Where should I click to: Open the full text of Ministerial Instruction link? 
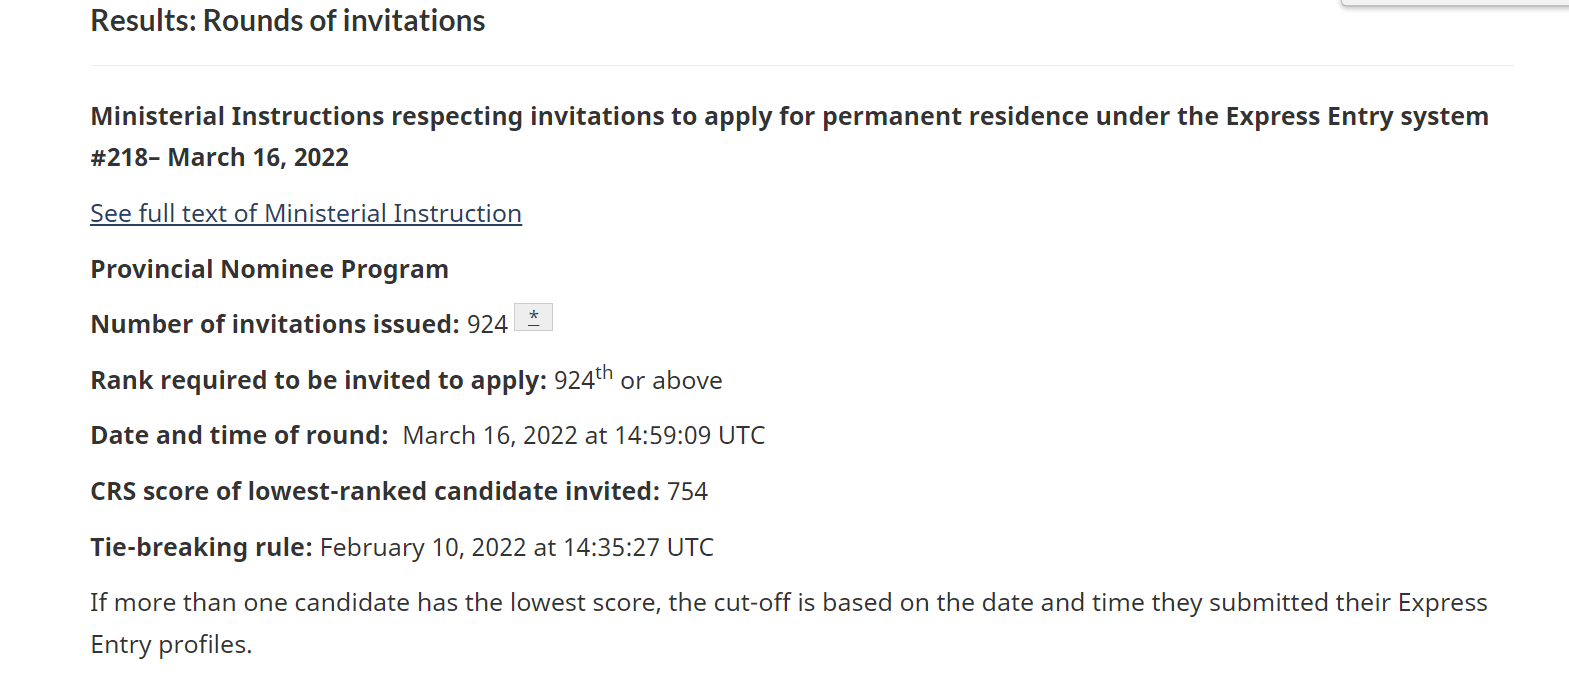click(305, 214)
